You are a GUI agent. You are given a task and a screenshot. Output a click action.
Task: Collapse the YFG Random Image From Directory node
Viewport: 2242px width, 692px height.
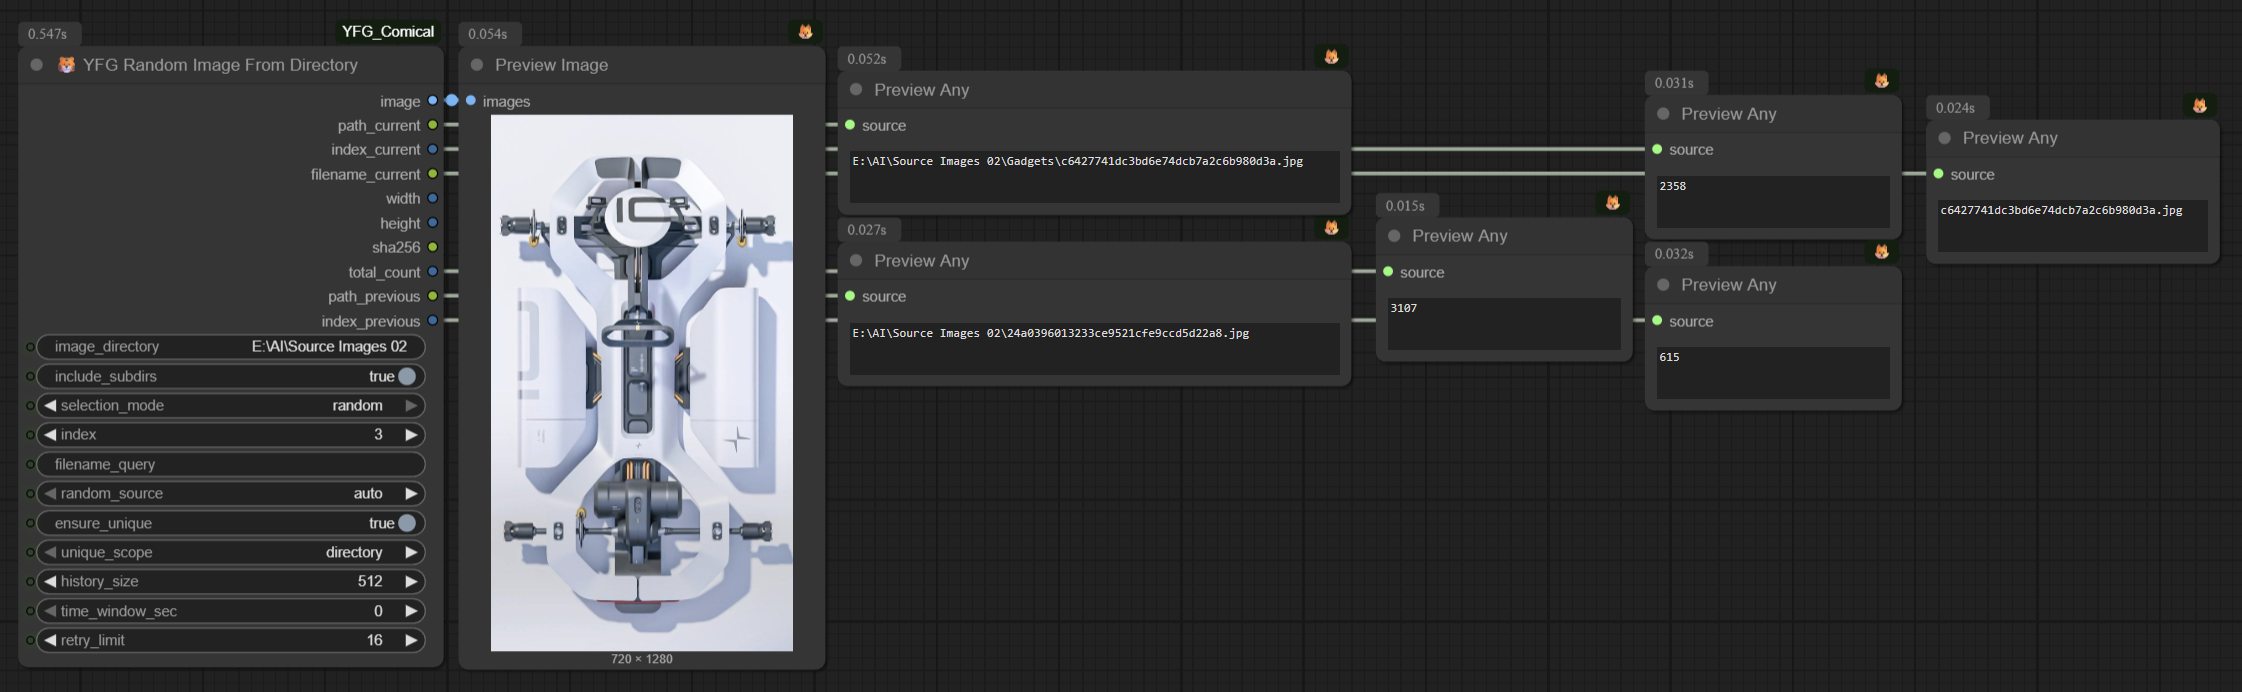tap(37, 65)
